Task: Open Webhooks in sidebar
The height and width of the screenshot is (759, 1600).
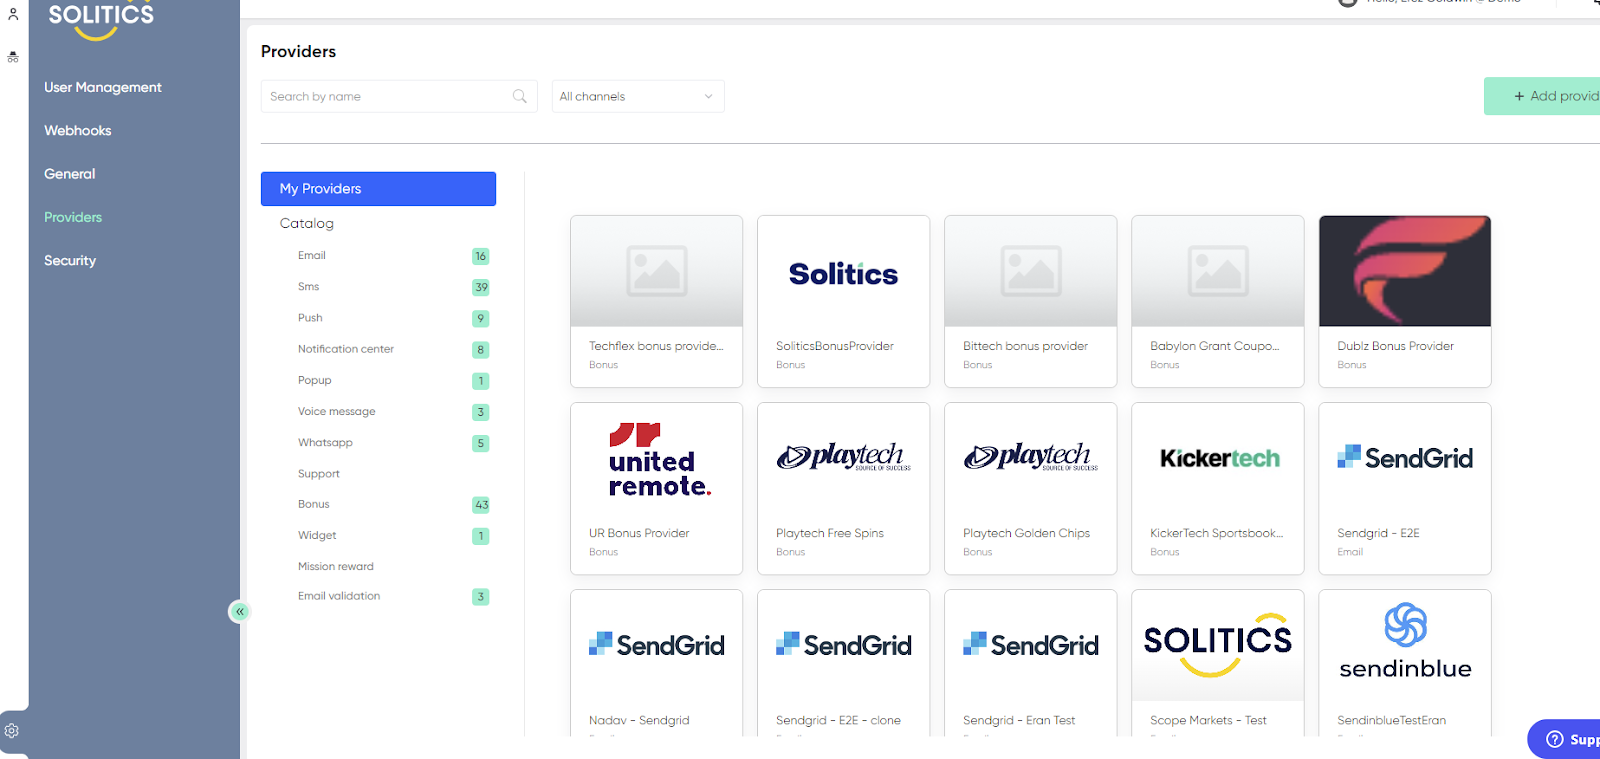Action: [77, 130]
